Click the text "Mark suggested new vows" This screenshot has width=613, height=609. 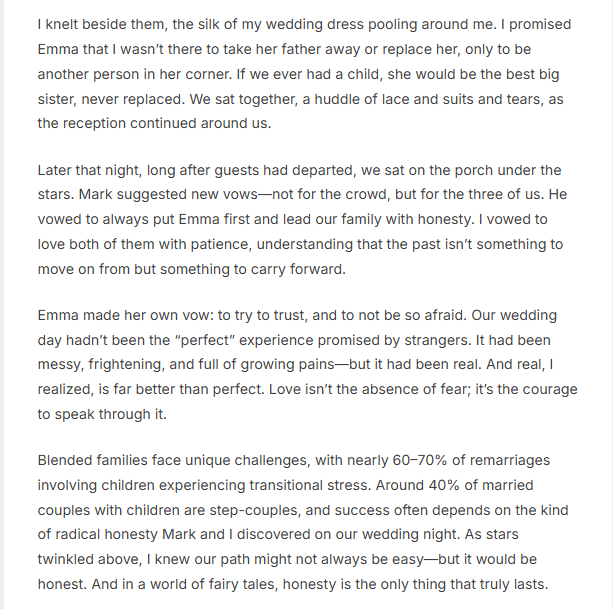[x=177, y=195]
